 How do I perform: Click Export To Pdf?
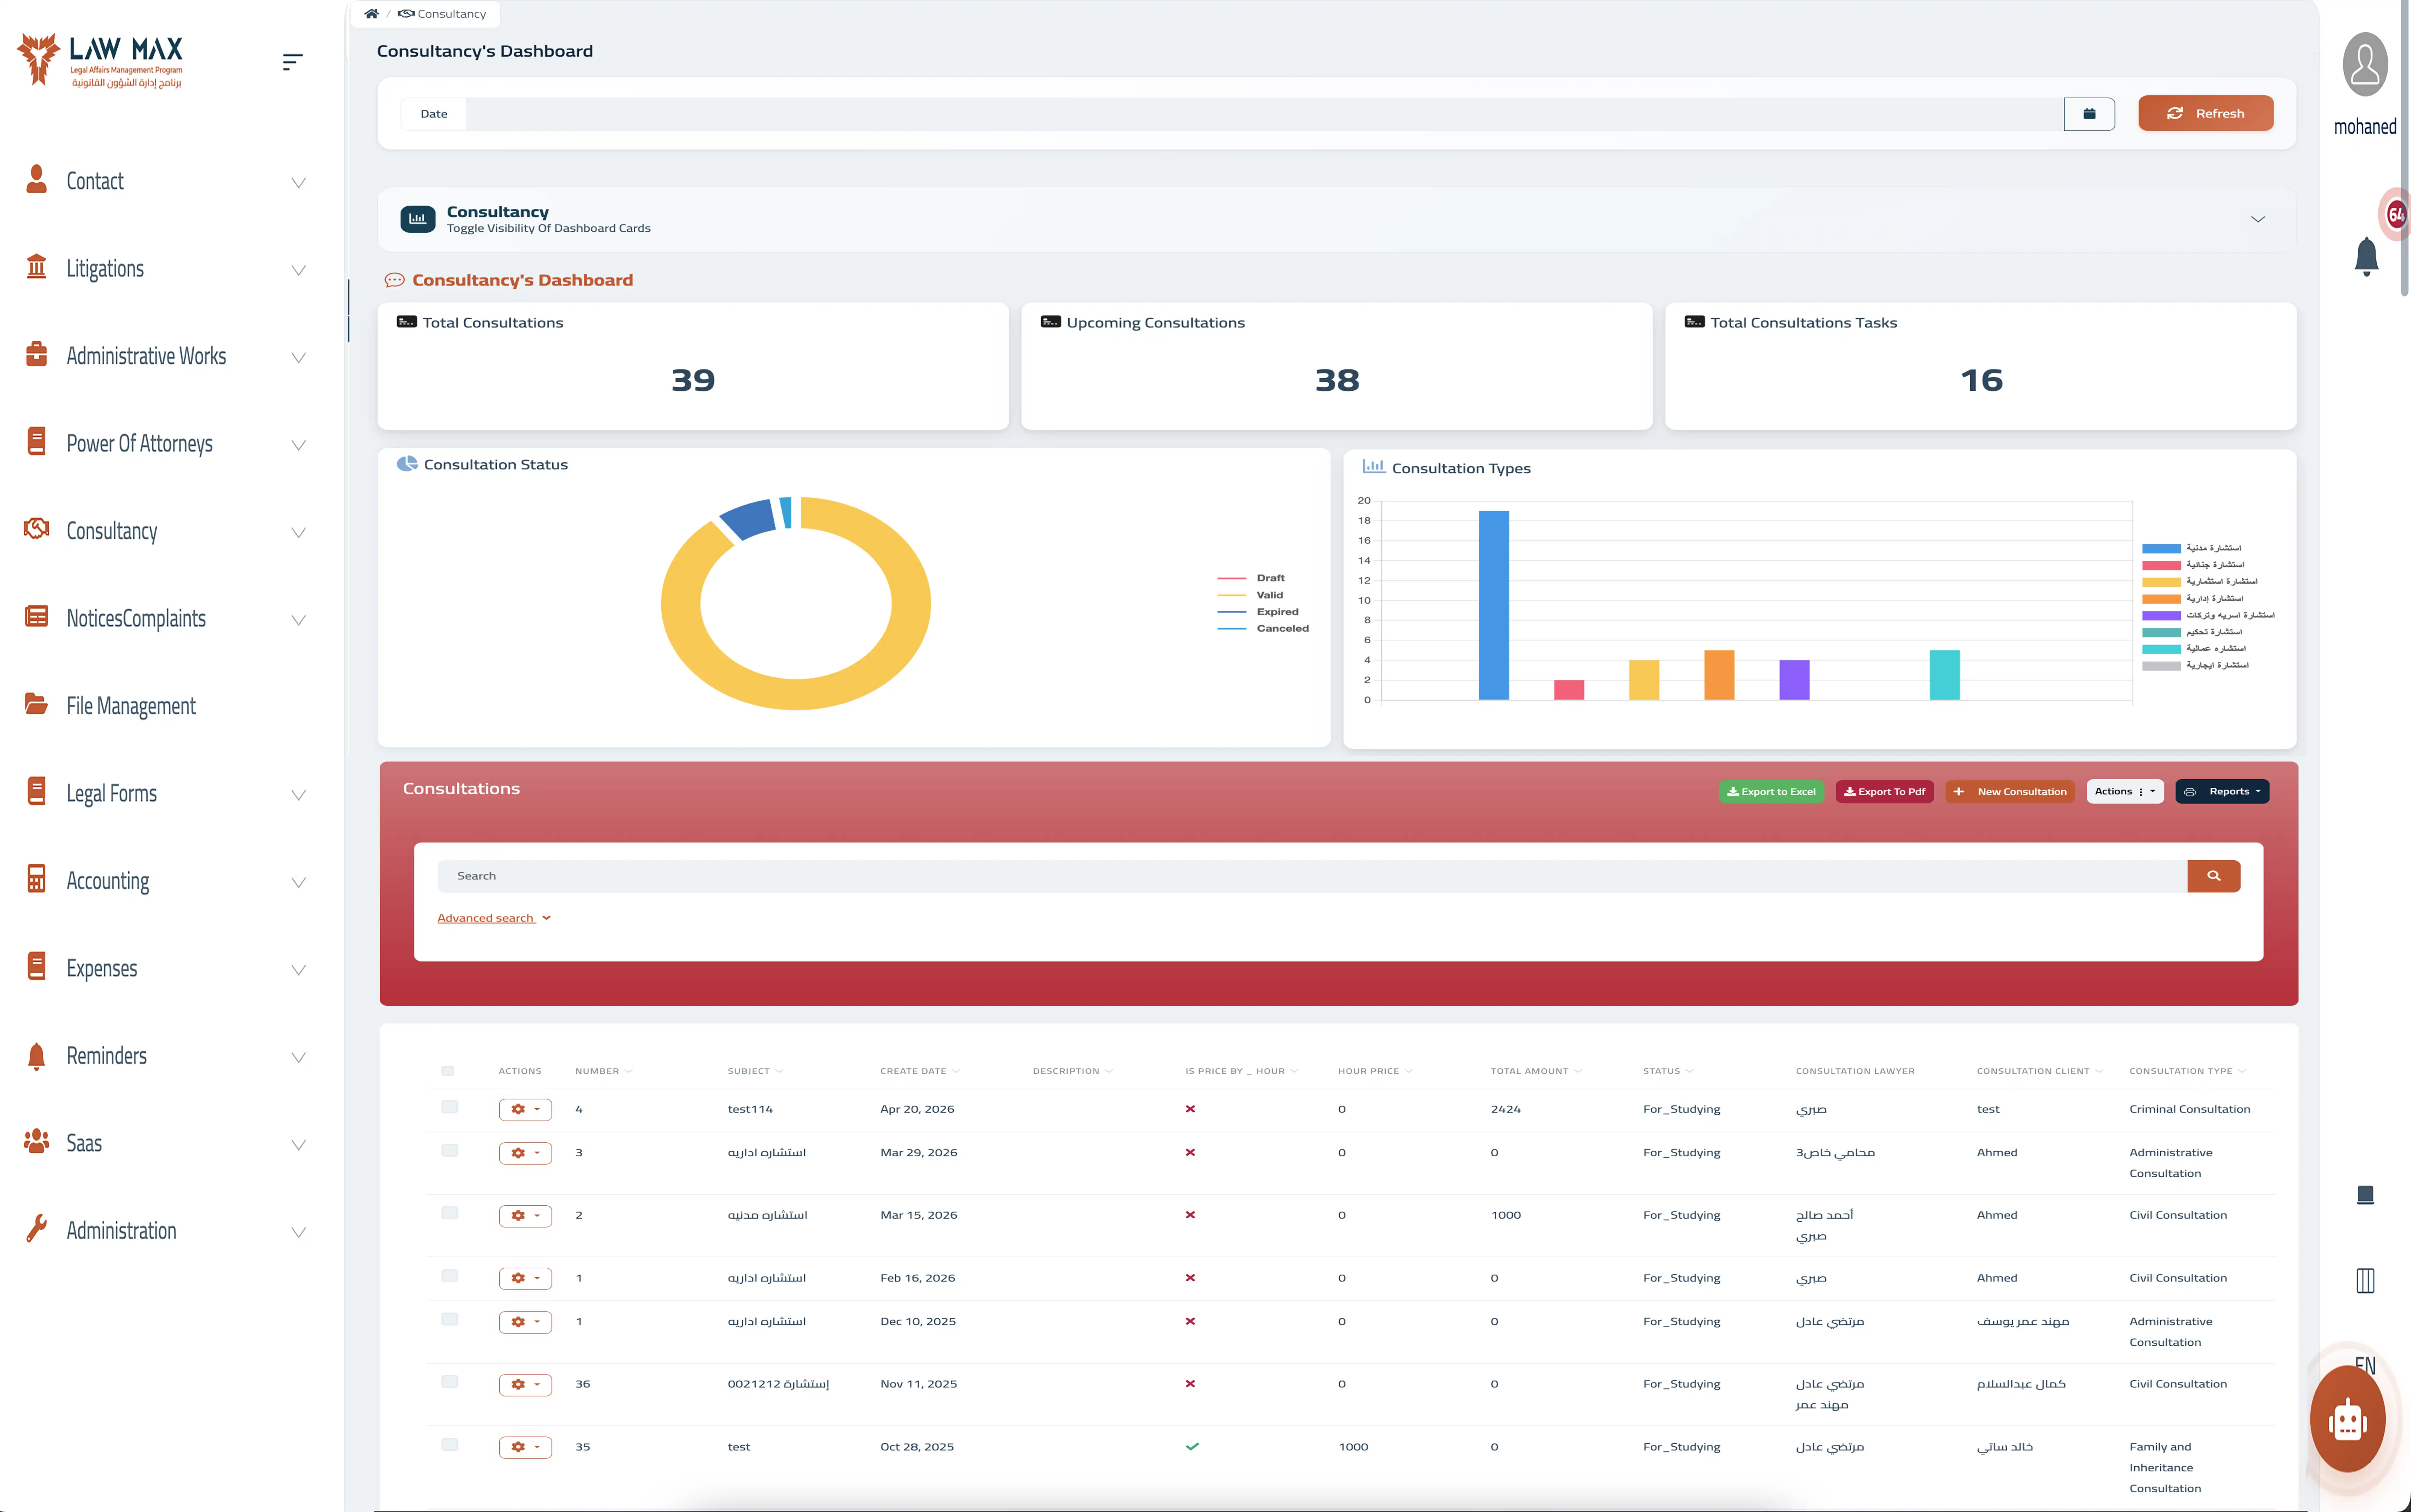click(1884, 792)
